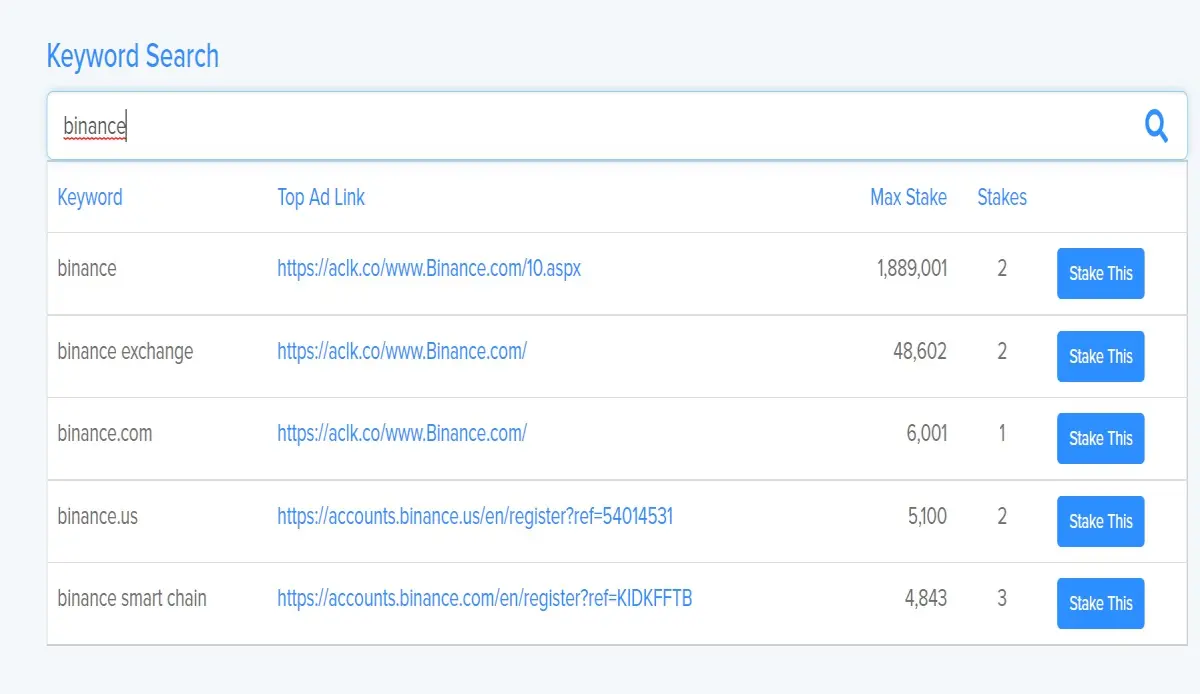1200x694 pixels.
Task: Click the 1,889,001 max stake value
Action: click(912, 268)
